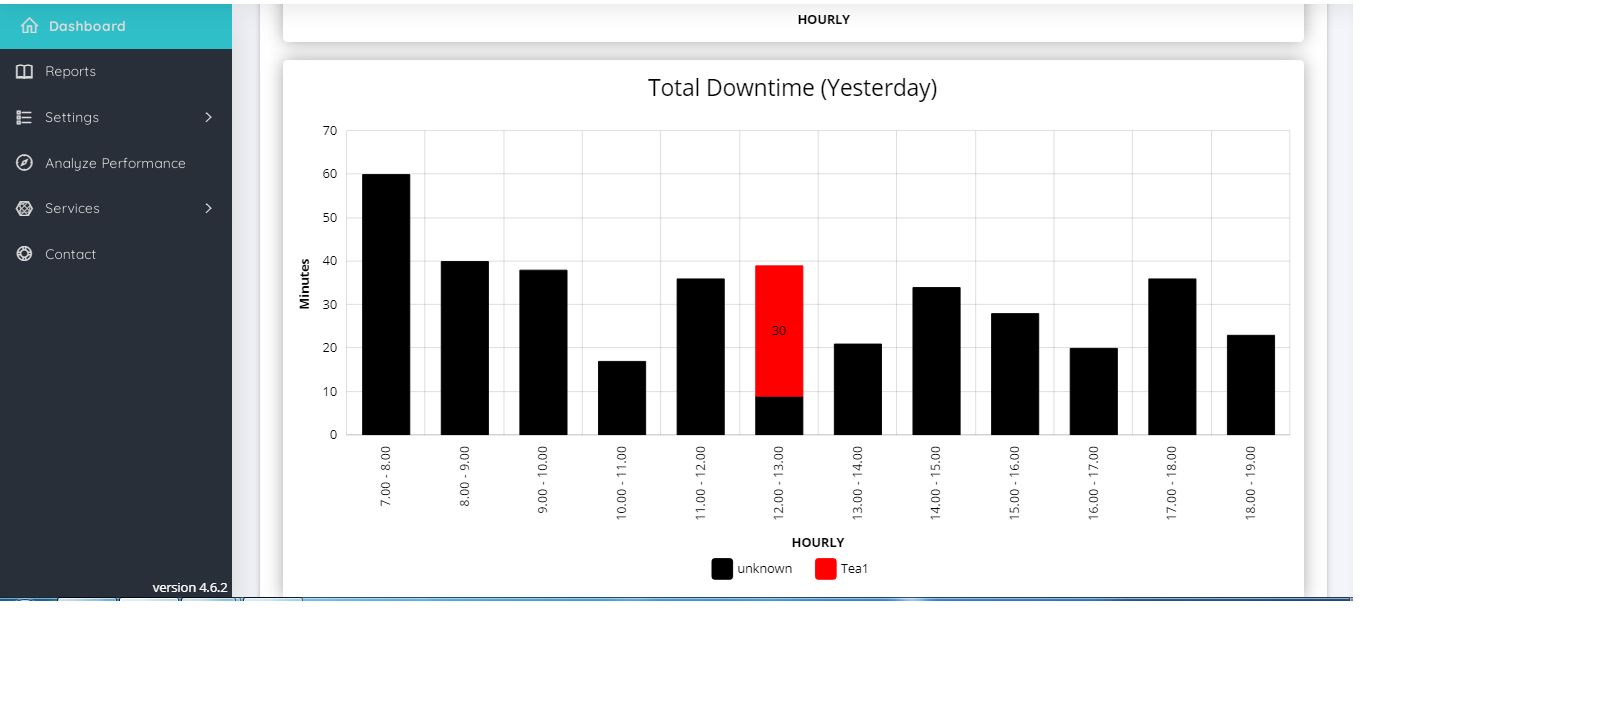Image resolution: width=1602 pixels, height=714 pixels.
Task: Click the red Tea1 bar segment labeled 30
Action: click(x=779, y=331)
